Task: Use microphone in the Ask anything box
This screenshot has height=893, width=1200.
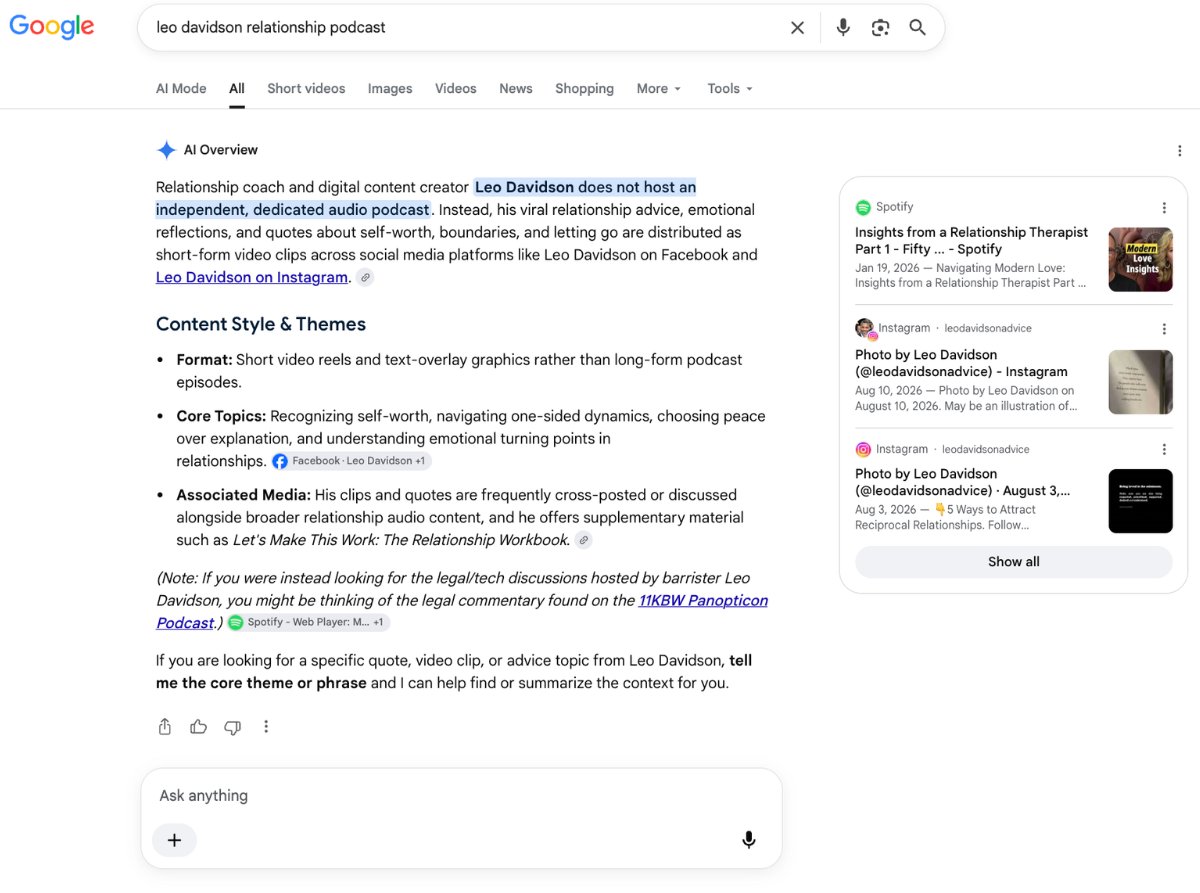Action: click(x=748, y=840)
